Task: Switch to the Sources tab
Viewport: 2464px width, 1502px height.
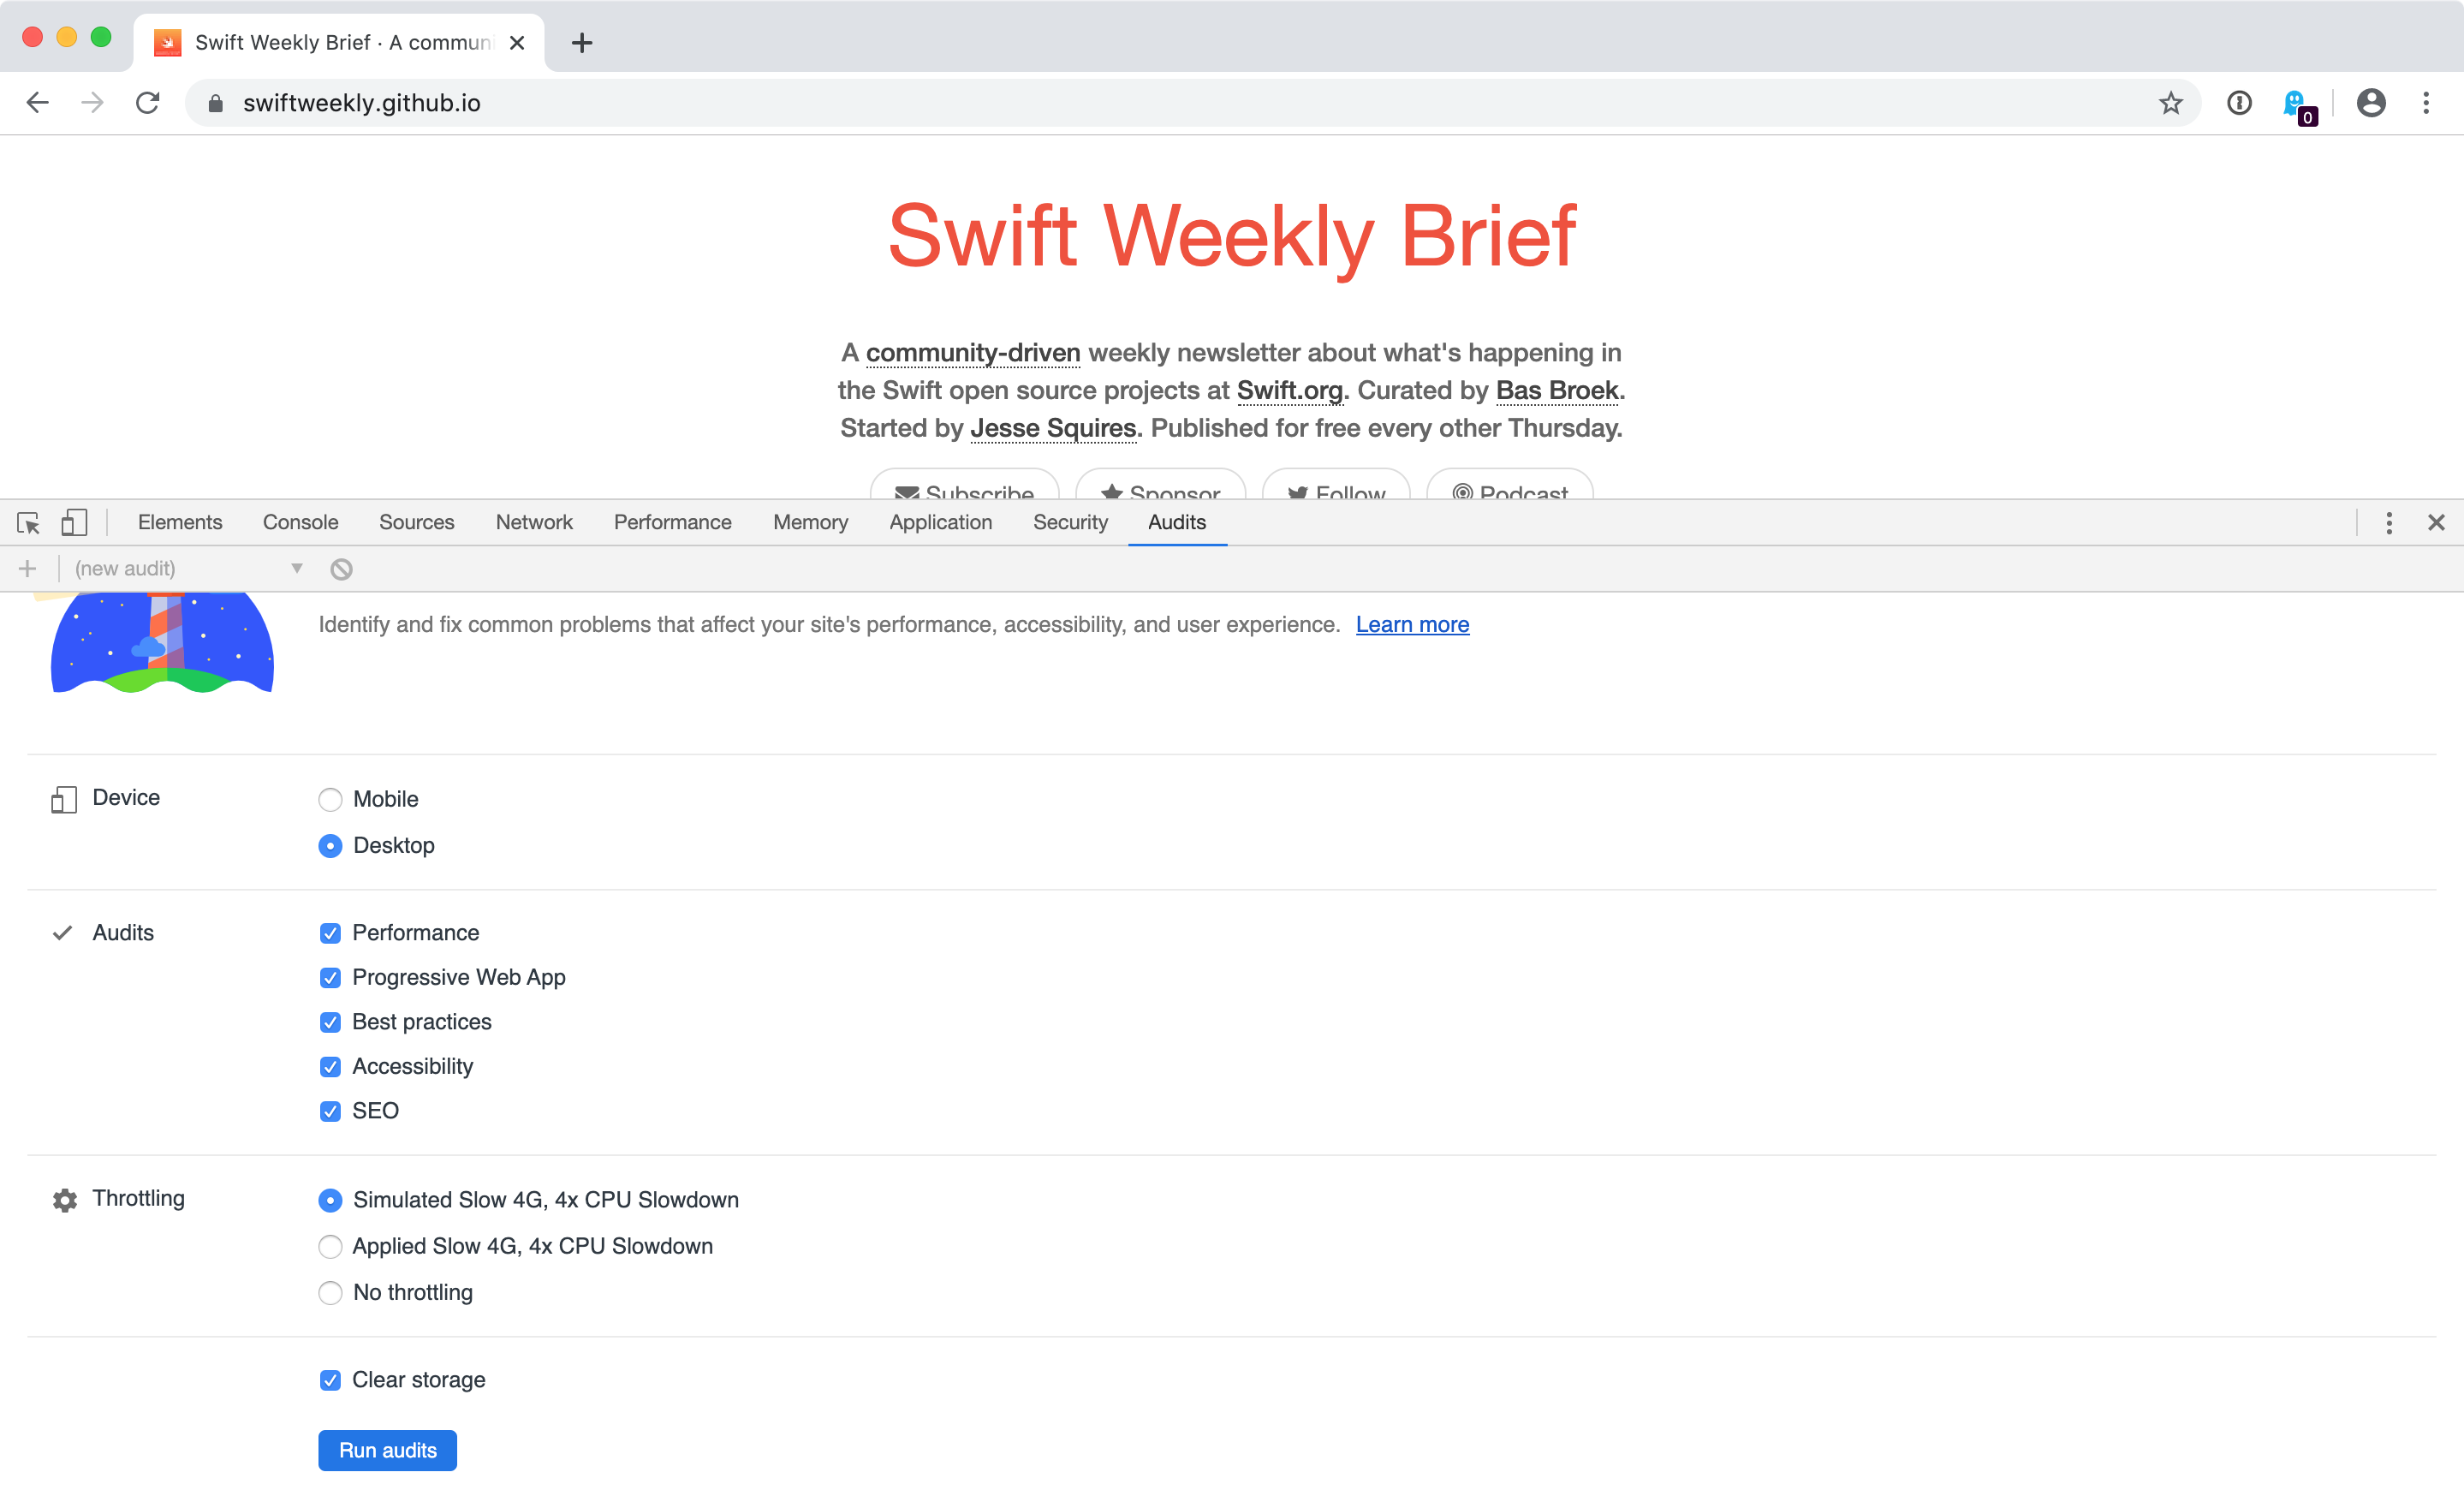Action: 416,522
